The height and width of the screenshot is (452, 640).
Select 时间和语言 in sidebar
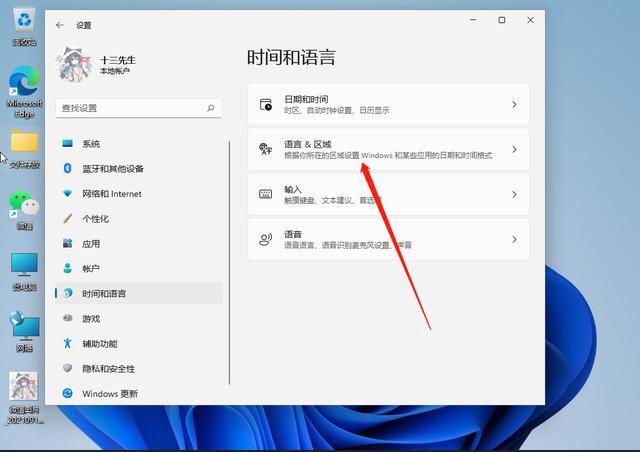[139, 293]
